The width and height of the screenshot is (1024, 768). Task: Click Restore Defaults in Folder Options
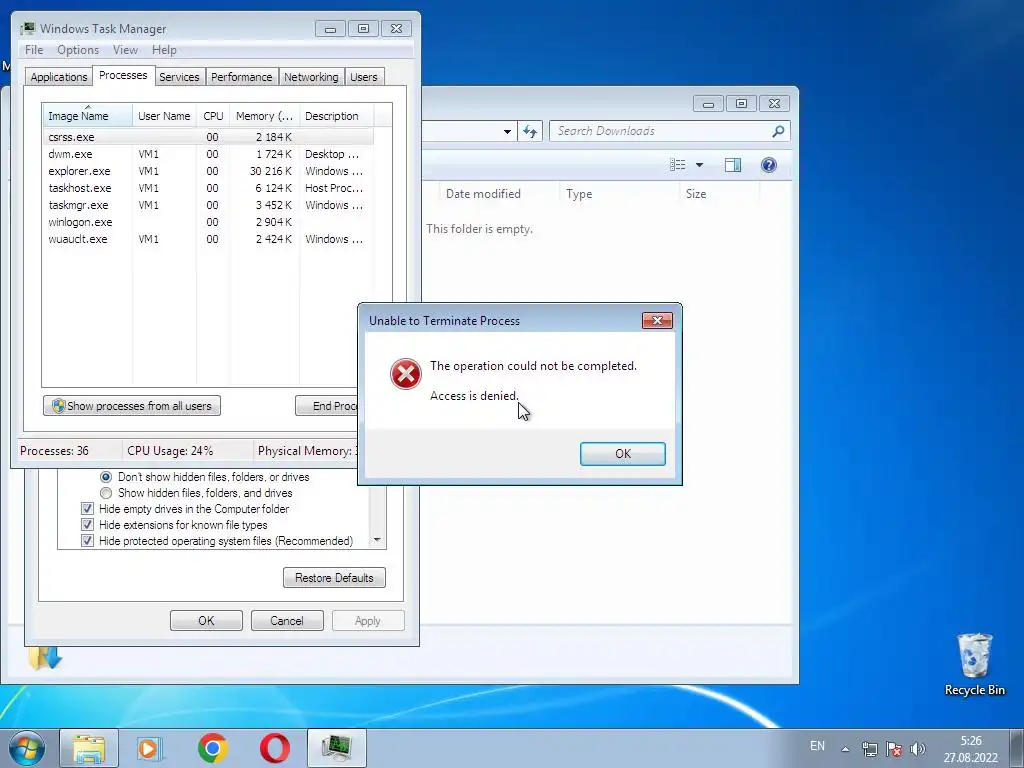pyautogui.click(x=334, y=578)
